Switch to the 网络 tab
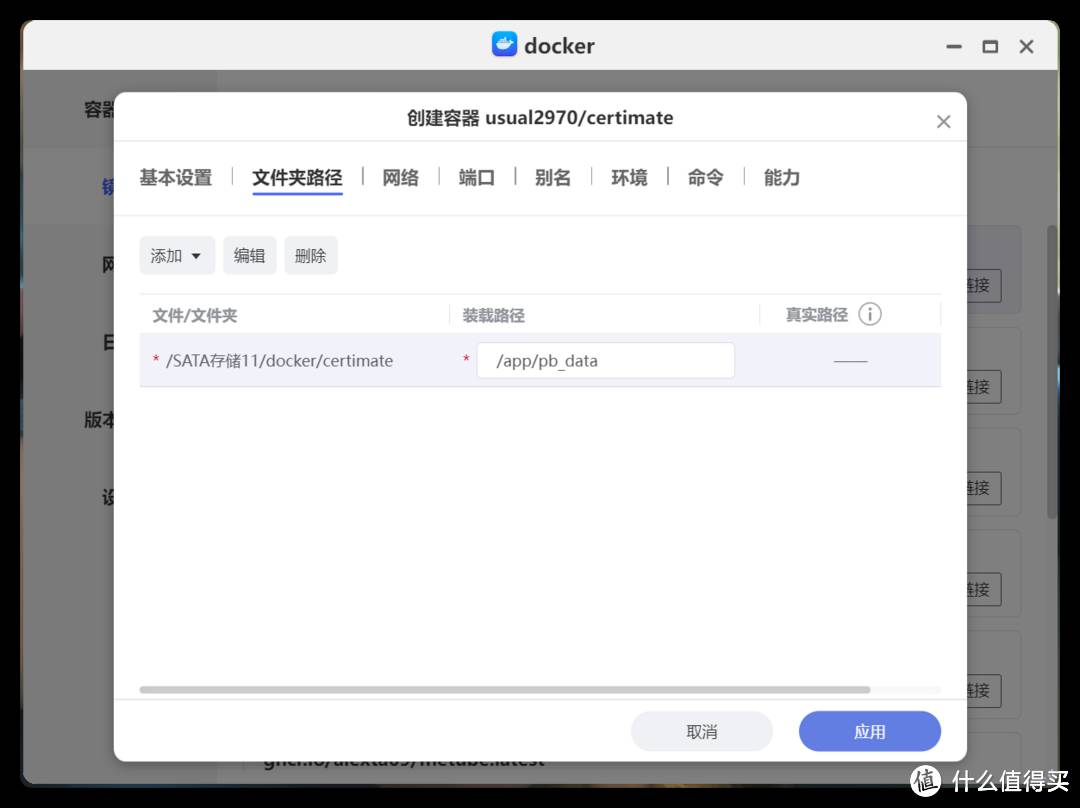 click(400, 178)
